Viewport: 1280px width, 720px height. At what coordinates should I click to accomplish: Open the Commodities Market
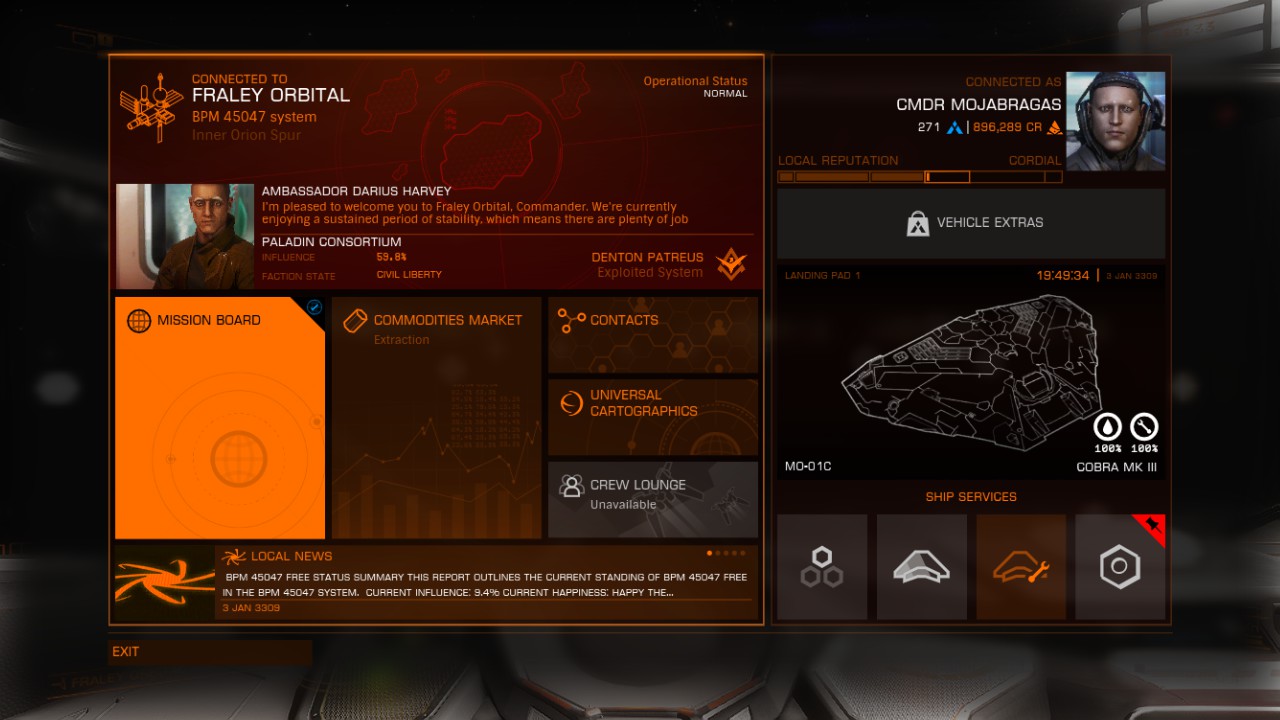click(436, 418)
